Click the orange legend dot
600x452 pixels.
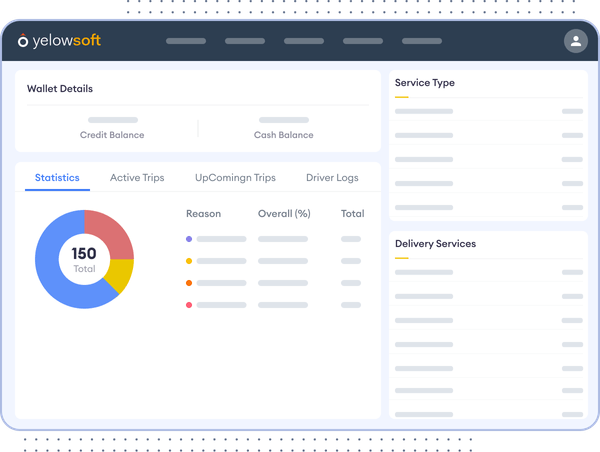189,283
